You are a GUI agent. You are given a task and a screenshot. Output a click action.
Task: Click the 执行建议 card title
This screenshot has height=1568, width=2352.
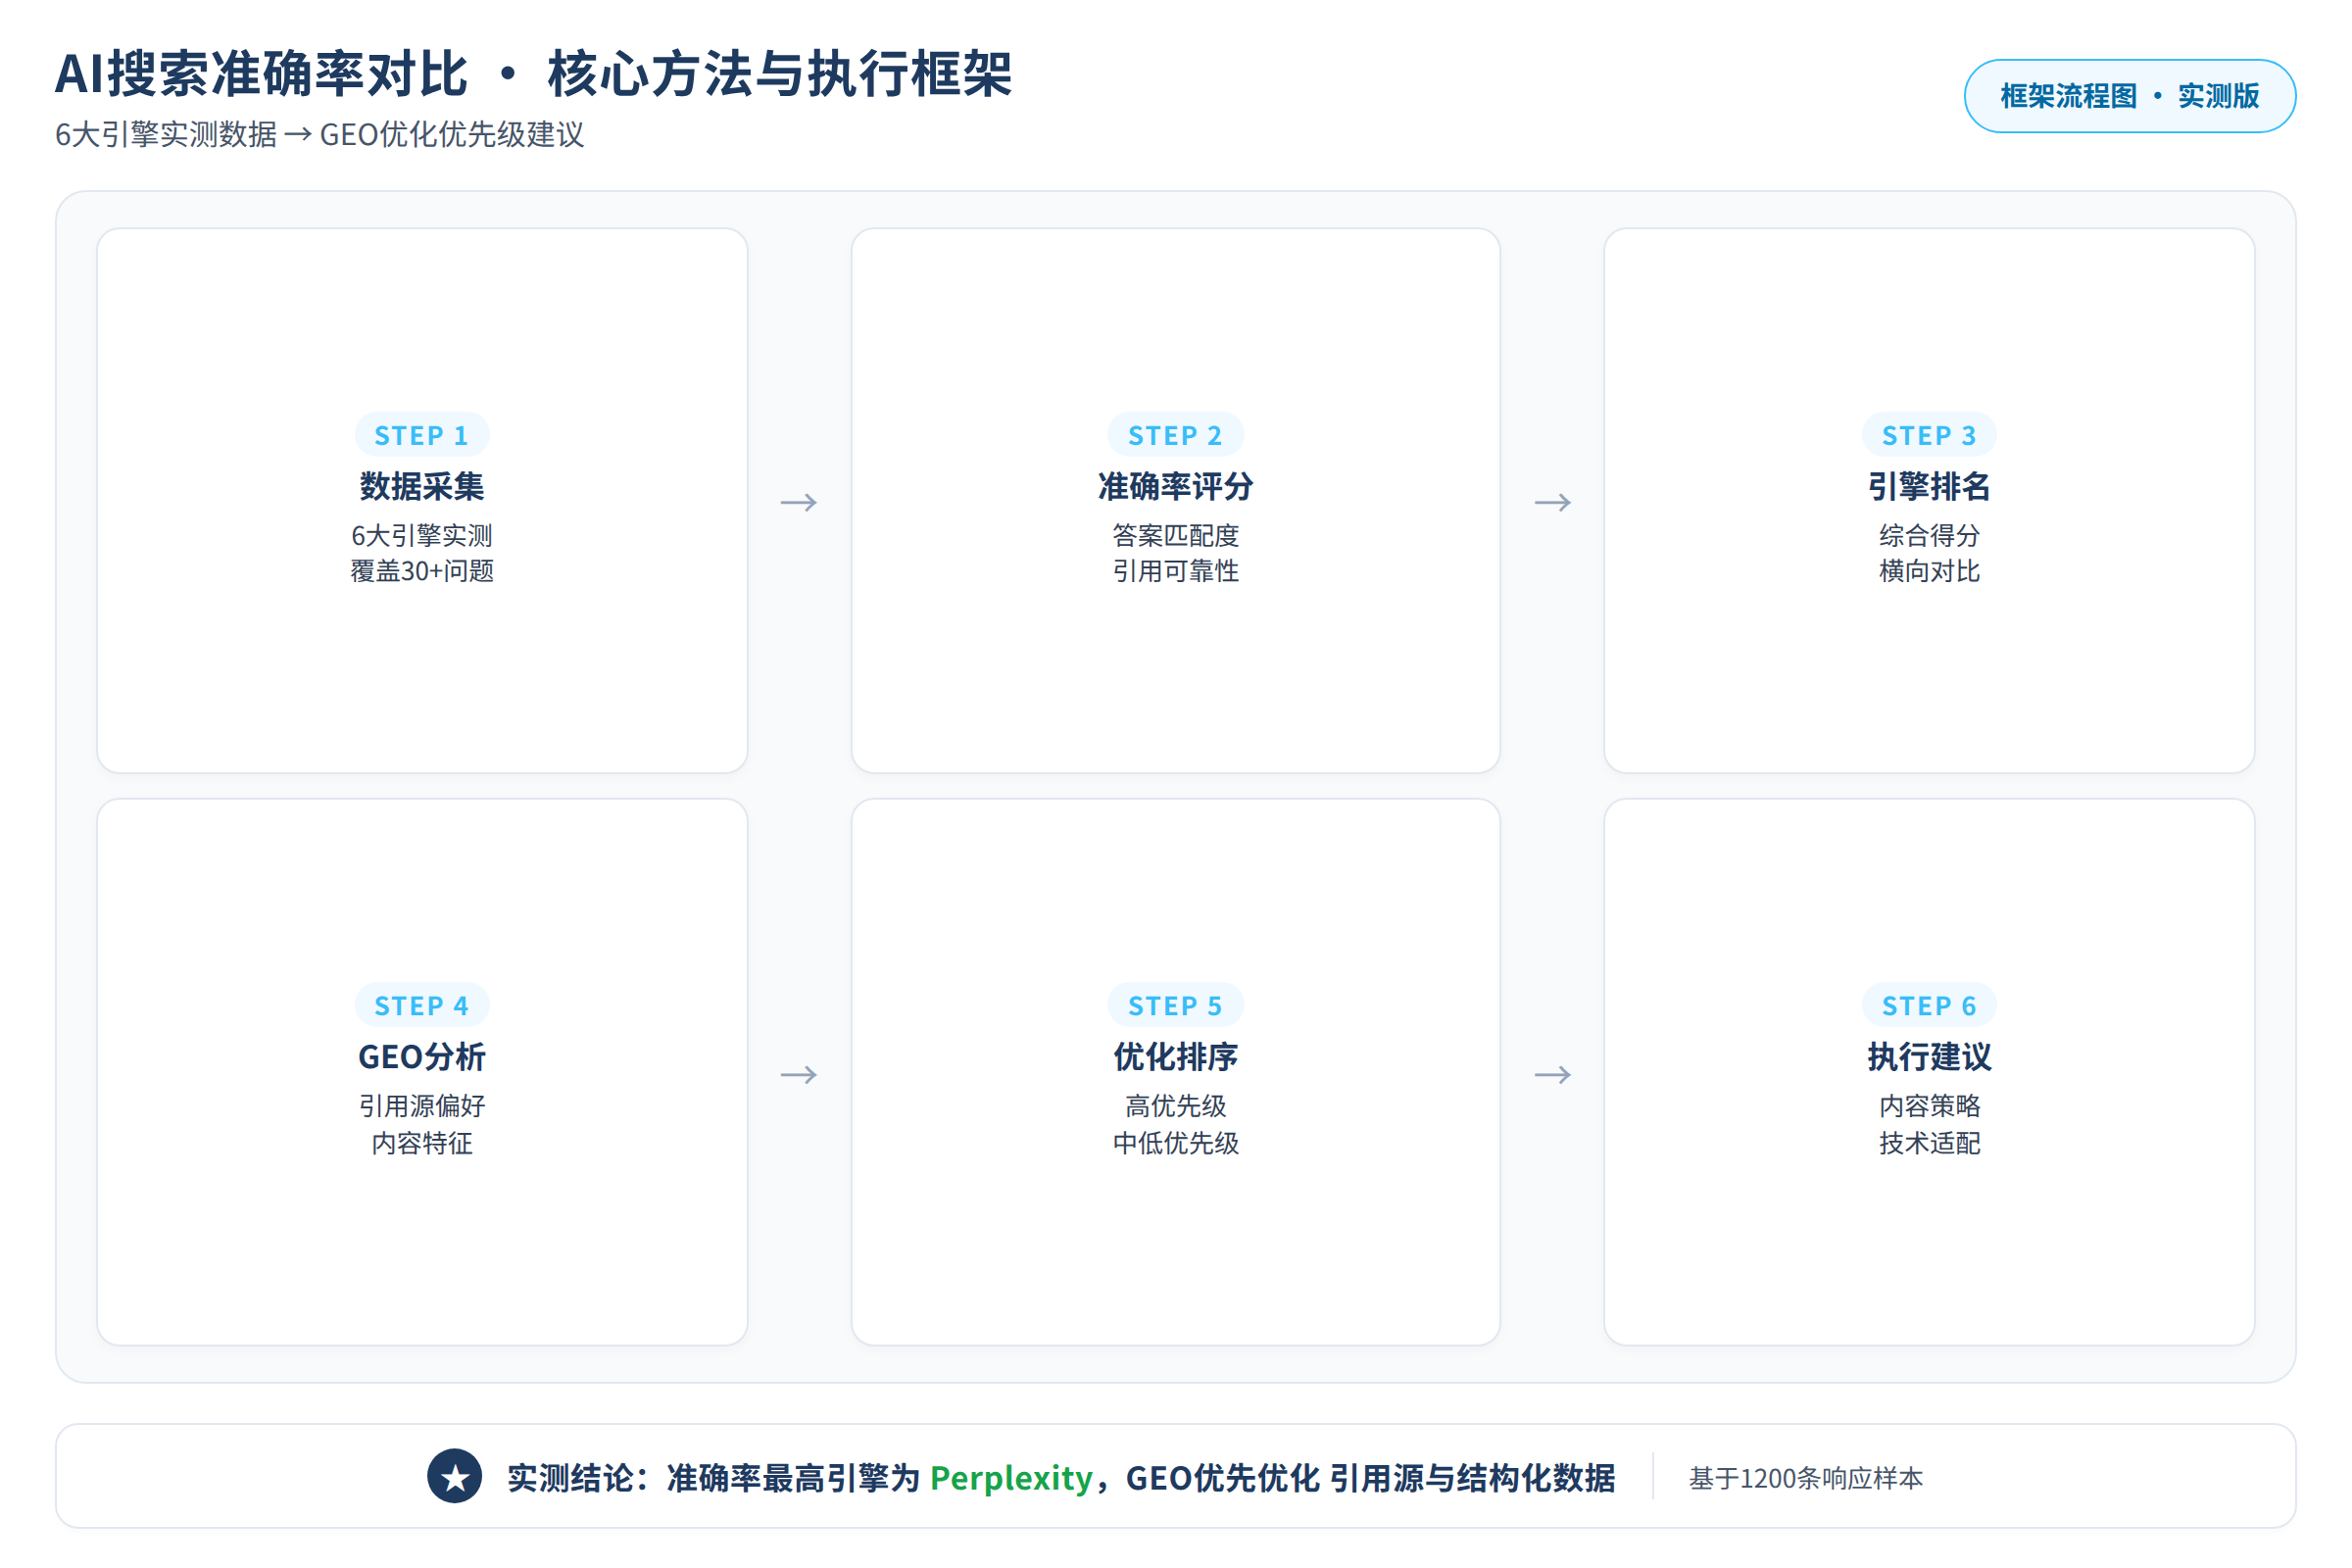point(1929,1057)
